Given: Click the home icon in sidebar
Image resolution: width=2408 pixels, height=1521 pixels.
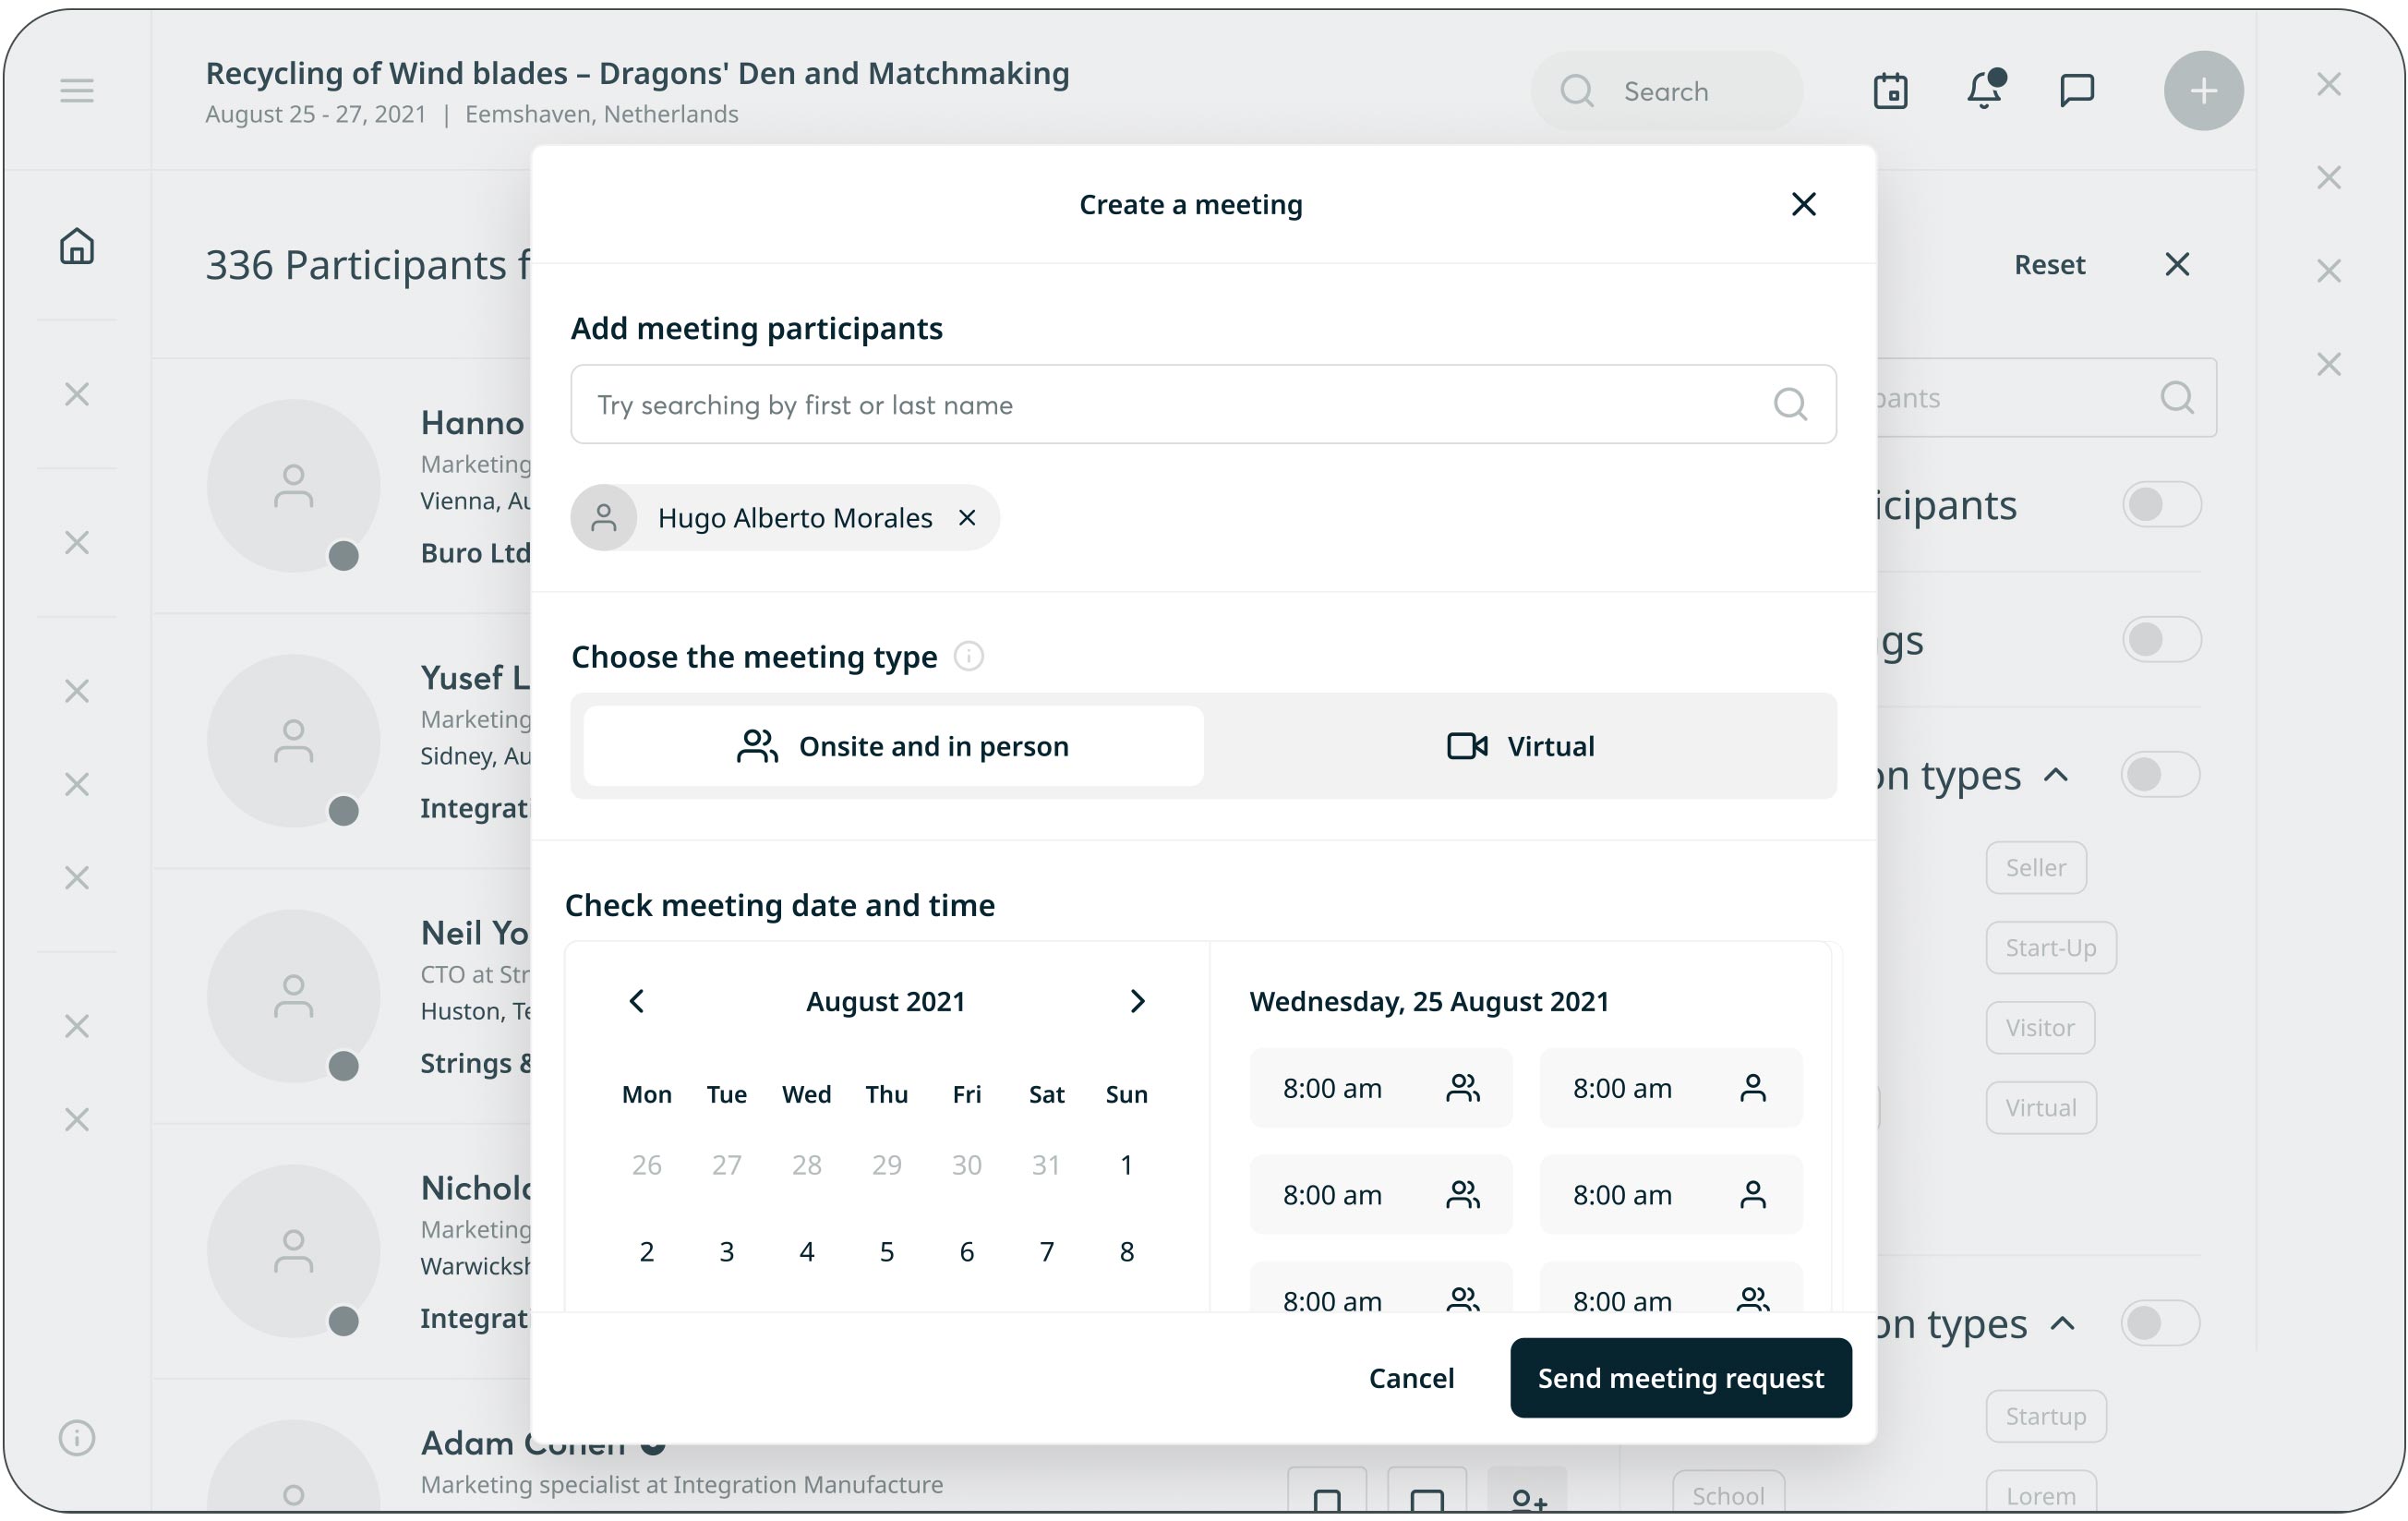Looking at the screenshot, I should (76, 246).
